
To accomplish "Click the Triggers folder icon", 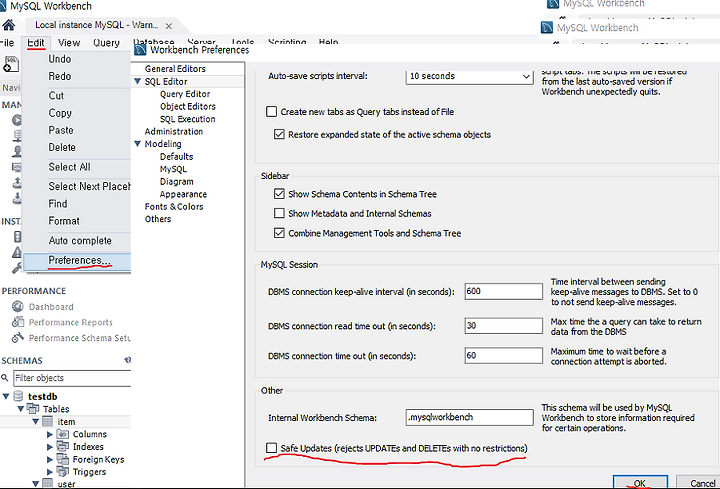I will pyautogui.click(x=62, y=472).
